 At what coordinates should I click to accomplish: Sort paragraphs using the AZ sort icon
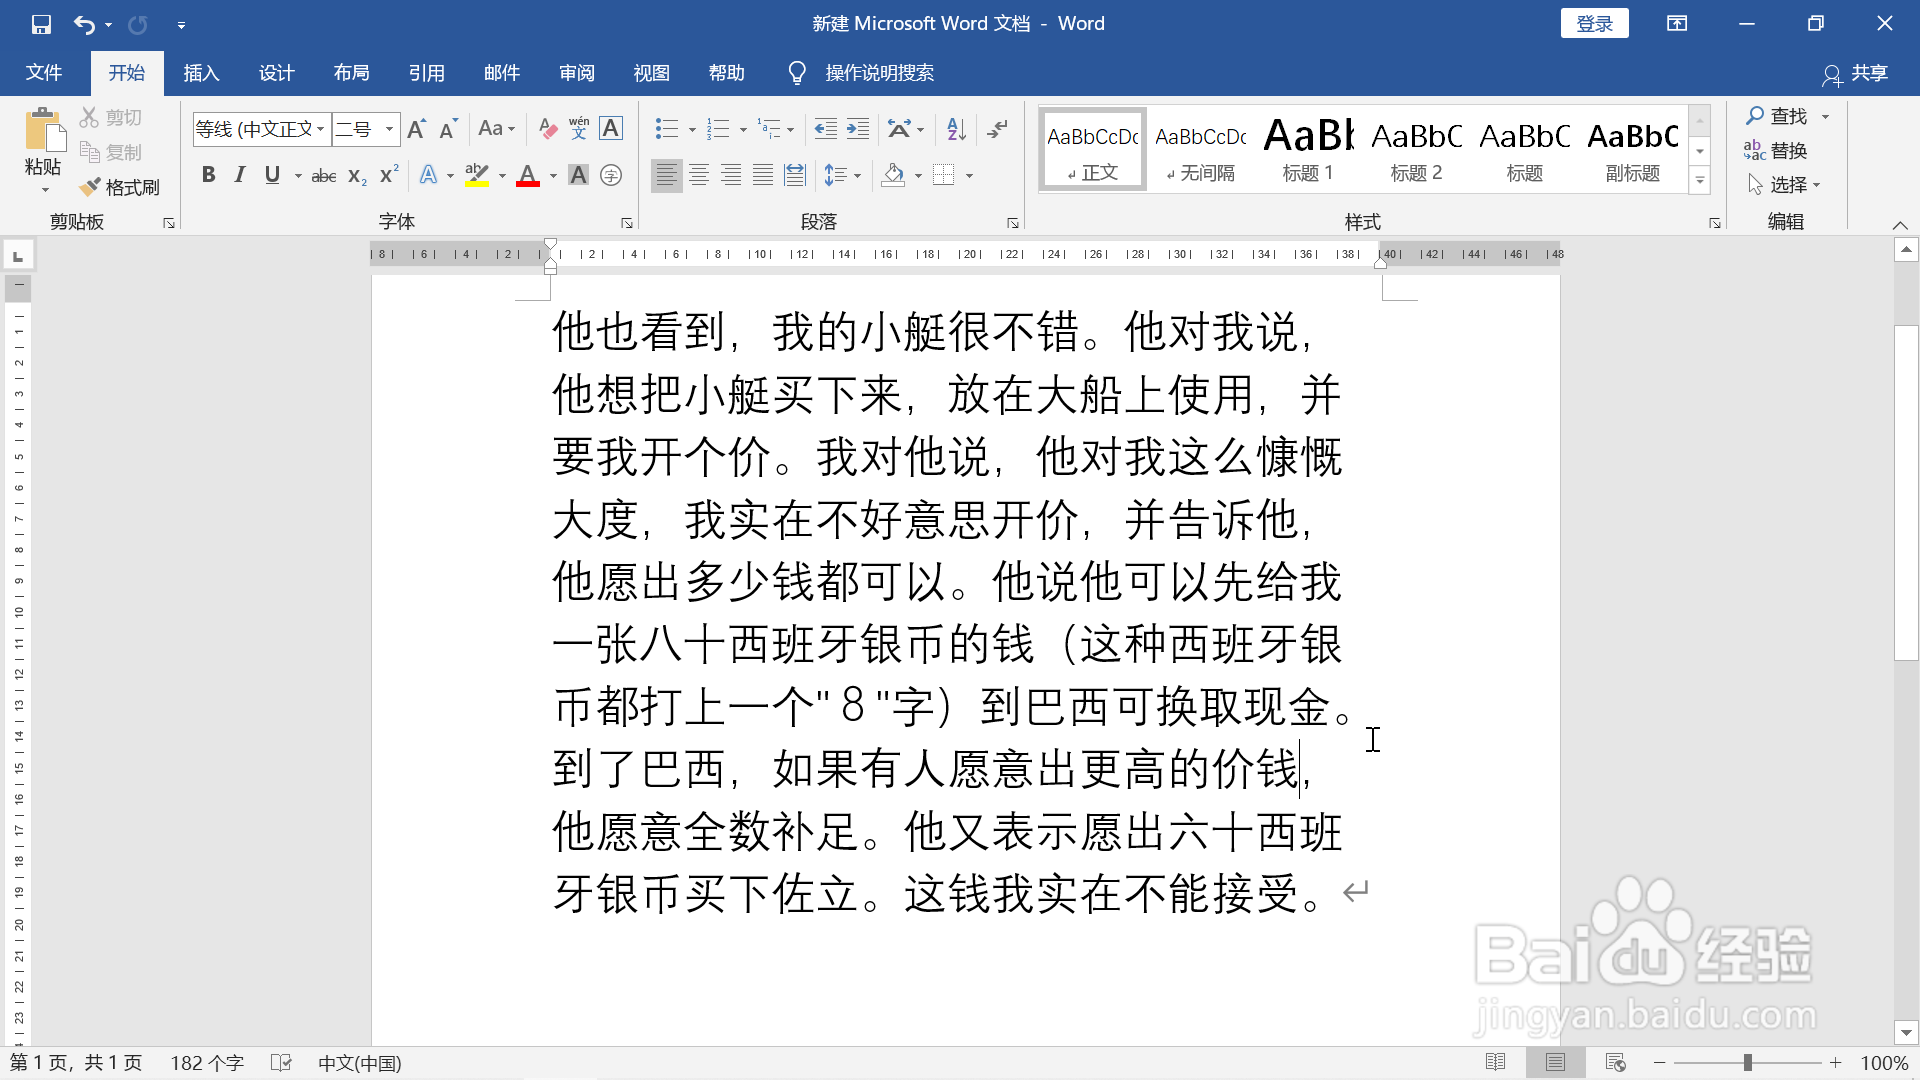955,128
